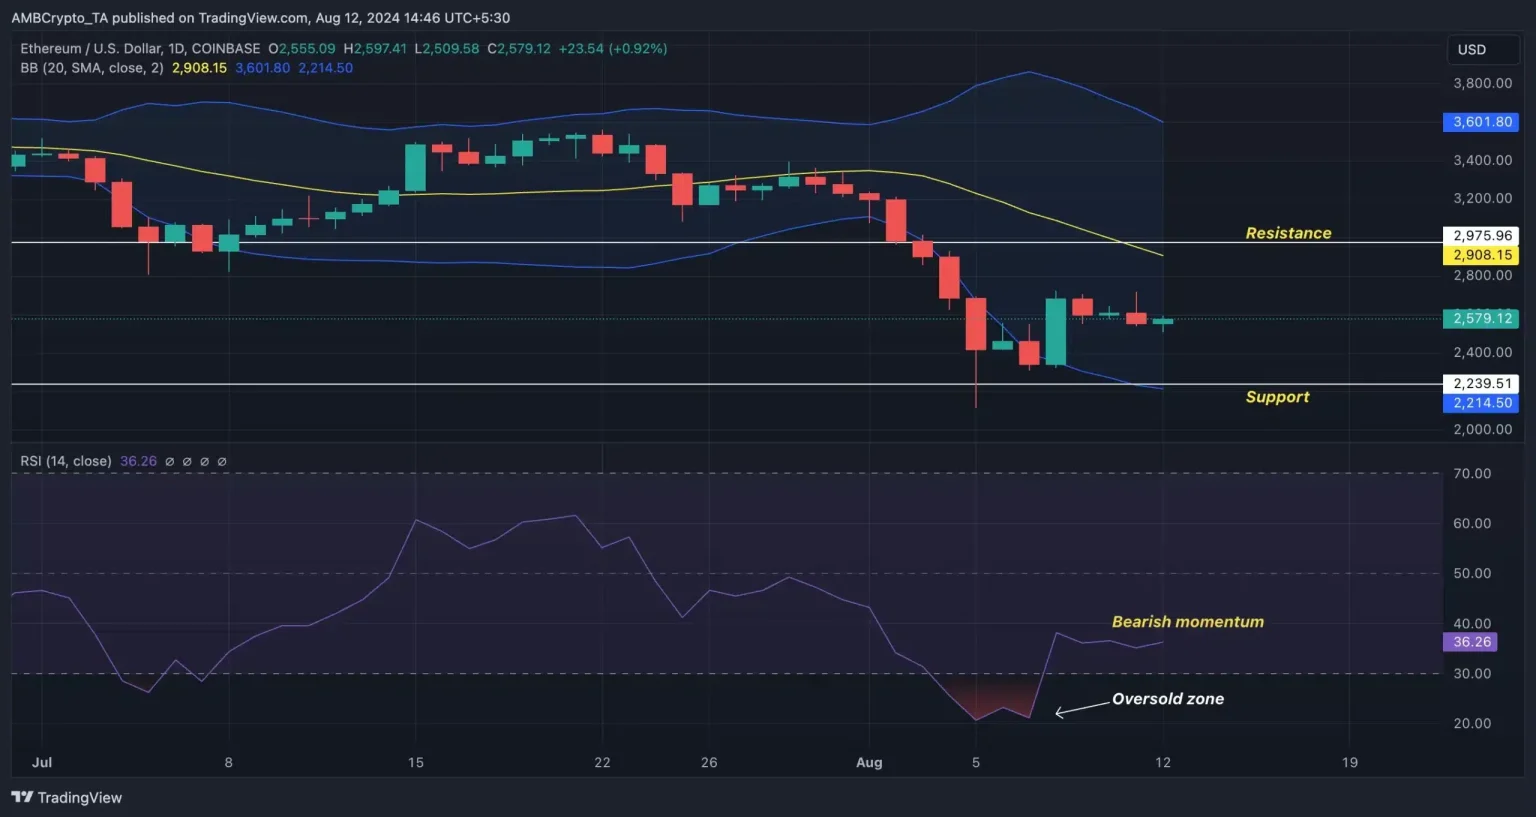This screenshot has width=1536, height=817.
Task: Click the blue 2,214.50 lower band tag
Action: point(1481,403)
